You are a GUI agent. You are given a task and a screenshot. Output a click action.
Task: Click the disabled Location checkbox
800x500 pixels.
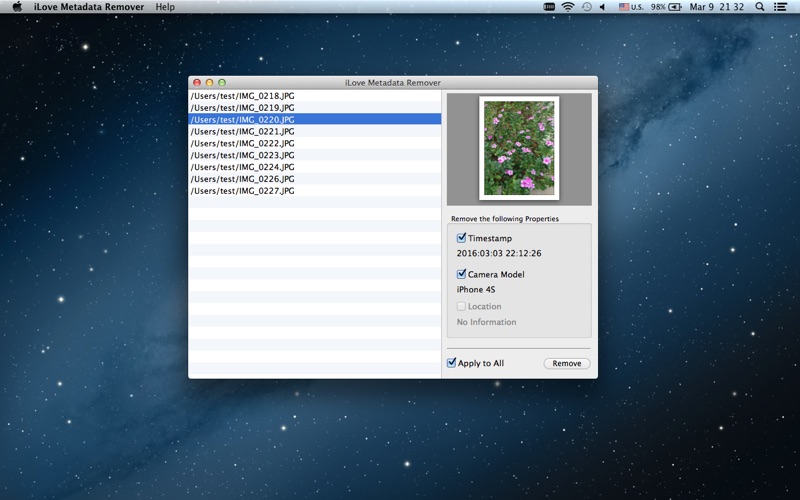point(461,306)
